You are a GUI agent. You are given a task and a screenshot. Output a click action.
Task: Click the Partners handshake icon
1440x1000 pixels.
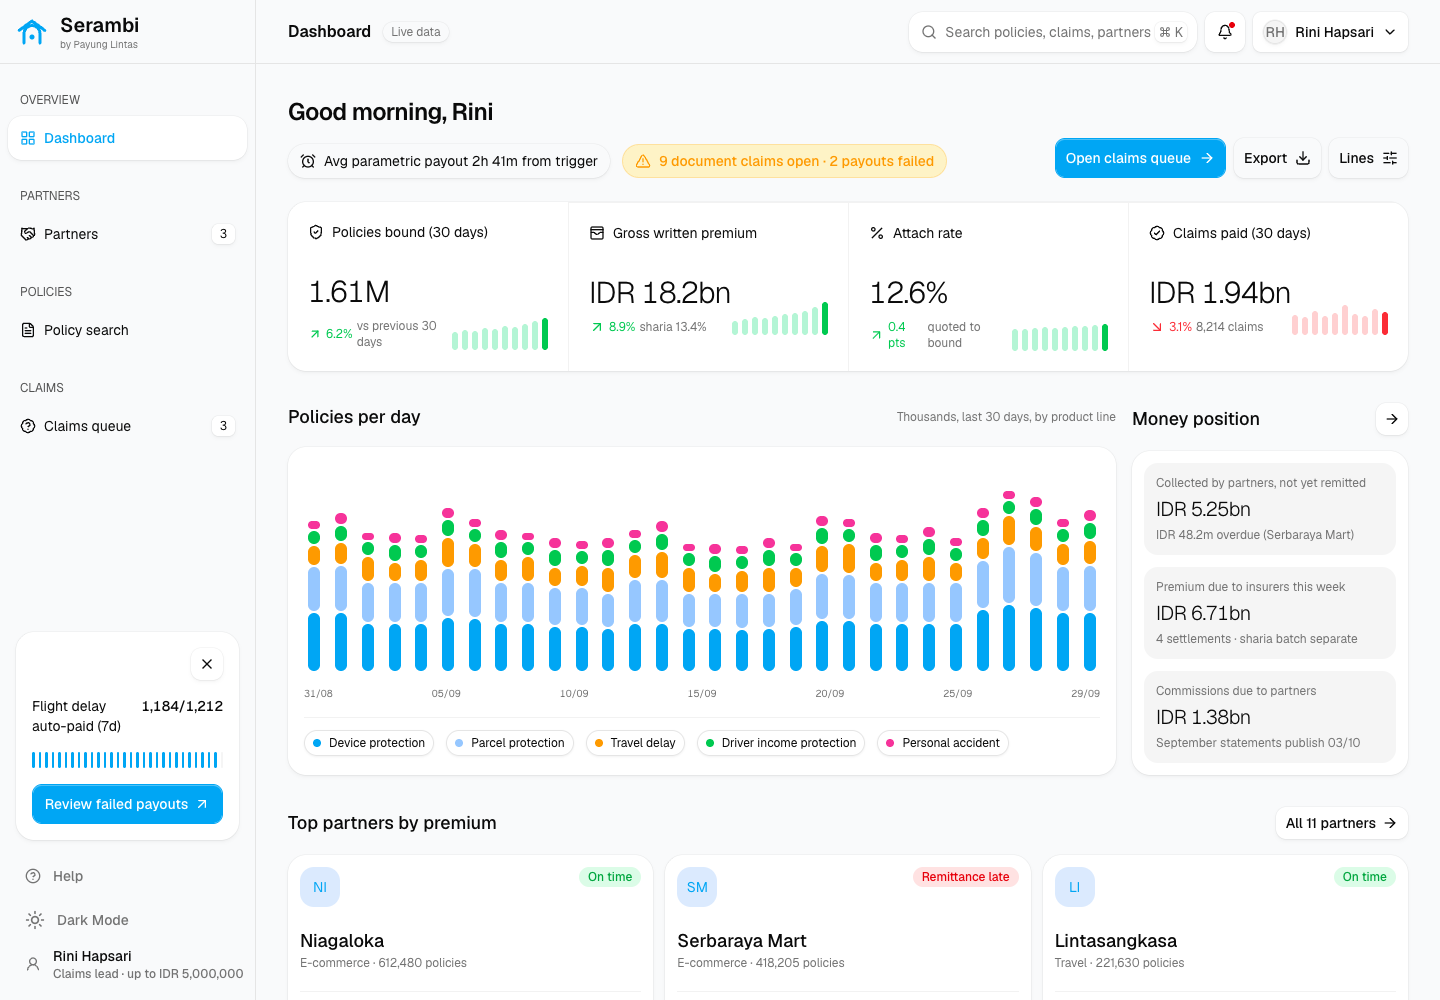(28, 234)
